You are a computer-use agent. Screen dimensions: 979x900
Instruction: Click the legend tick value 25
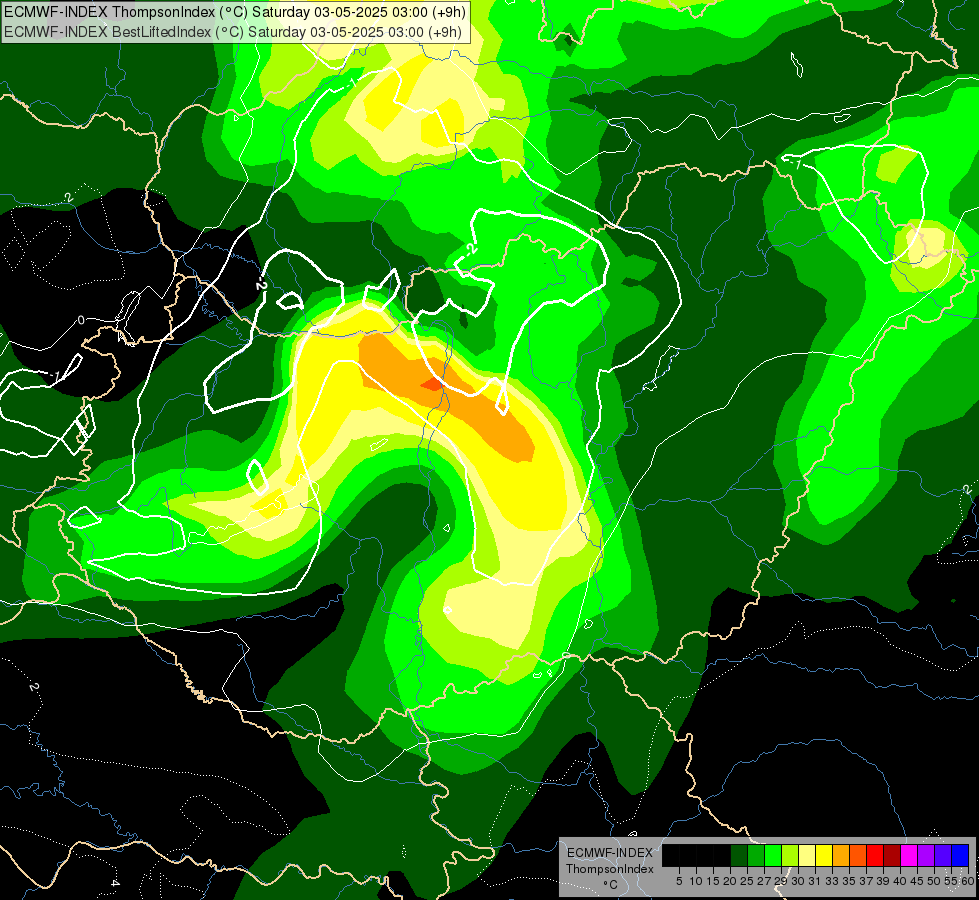[x=747, y=881]
